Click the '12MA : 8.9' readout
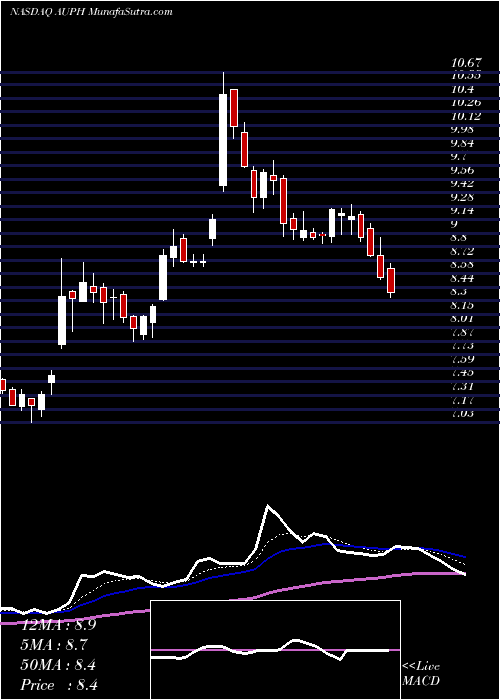This screenshot has height=700, width=500. (x=59, y=625)
